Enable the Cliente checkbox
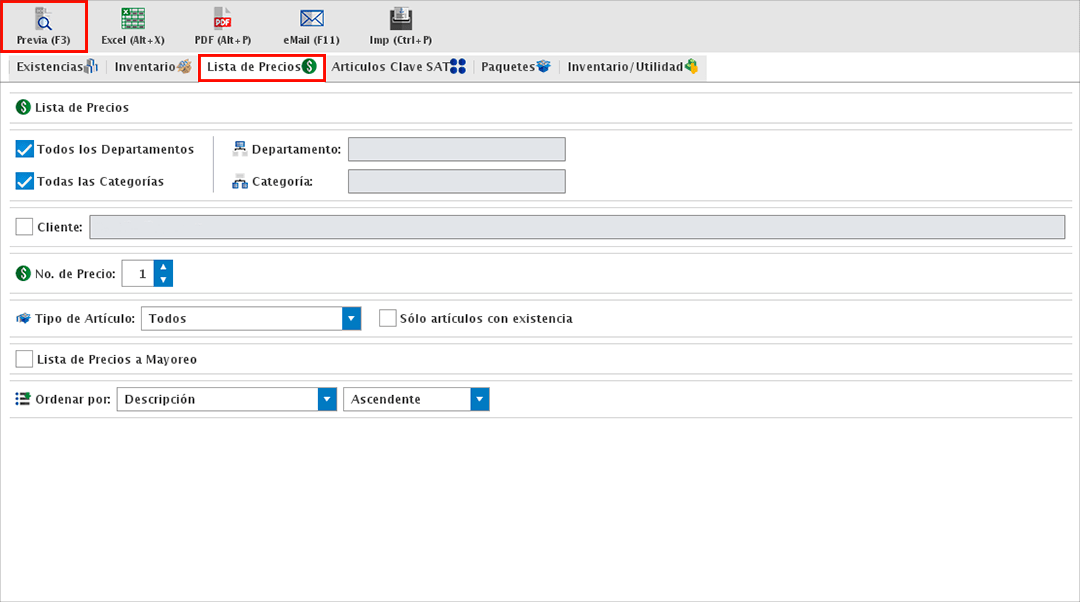The image size is (1080, 602). [x=25, y=227]
